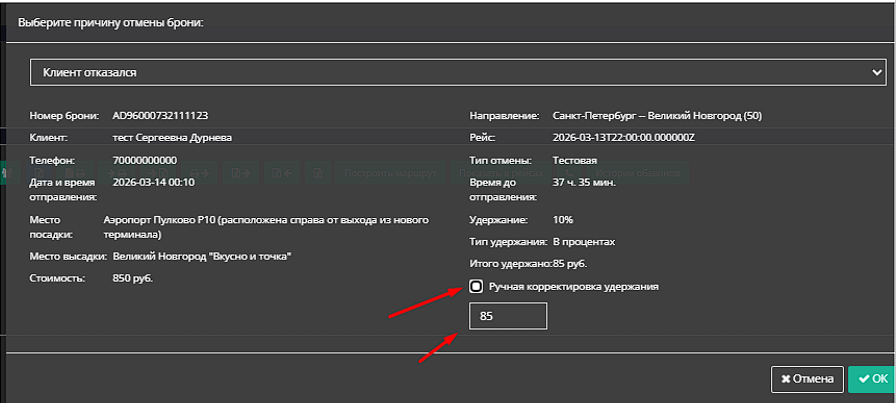Click the withholding amount field showing 85
Screen dimensions: 896x403
coord(508,316)
